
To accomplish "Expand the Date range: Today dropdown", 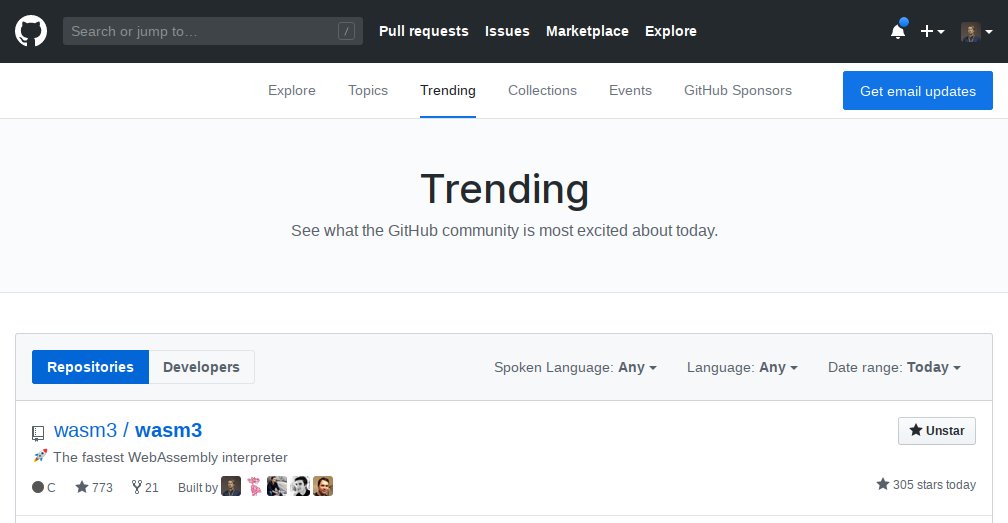I will [894, 368].
